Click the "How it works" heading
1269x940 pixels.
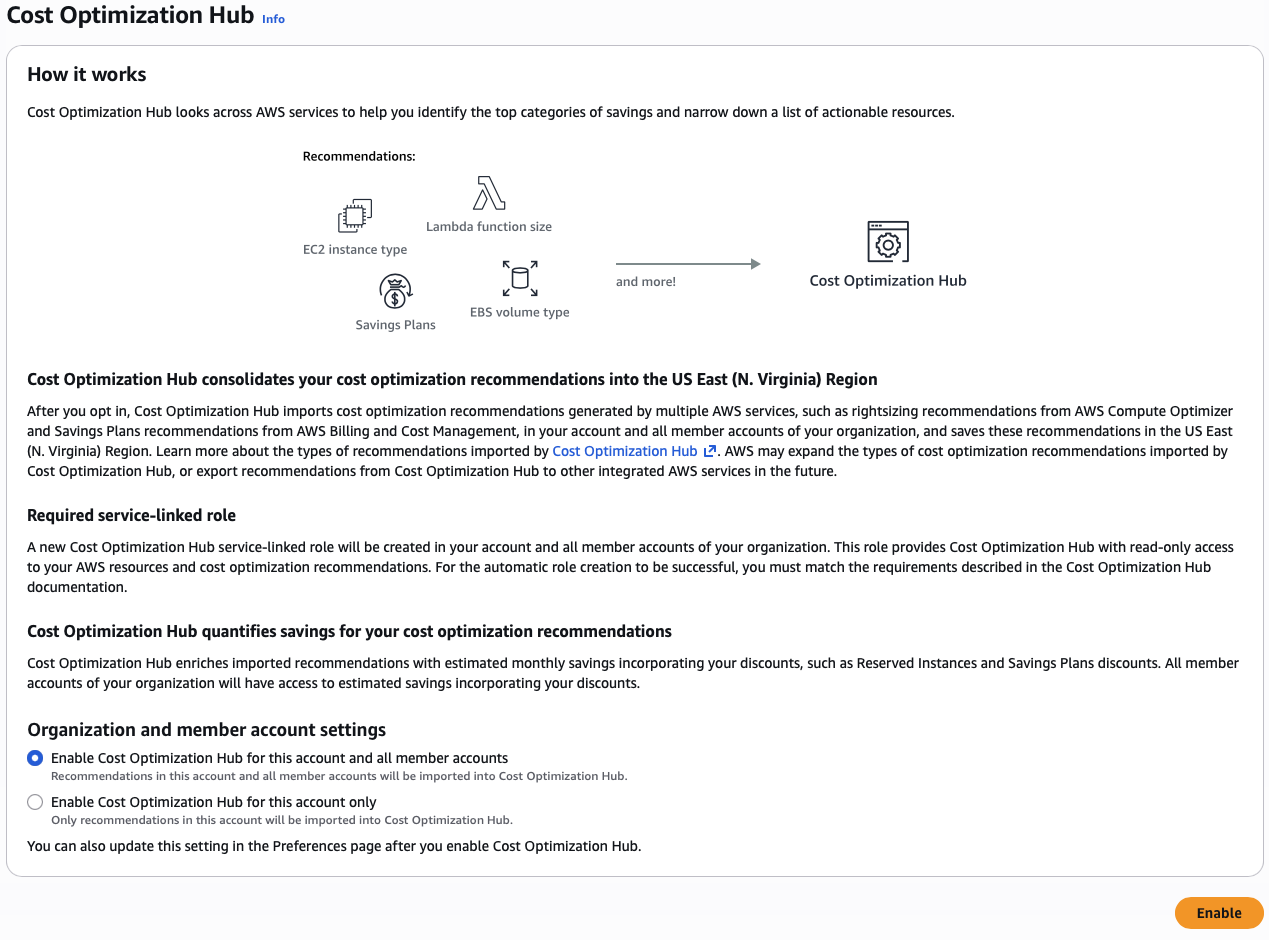click(x=87, y=74)
